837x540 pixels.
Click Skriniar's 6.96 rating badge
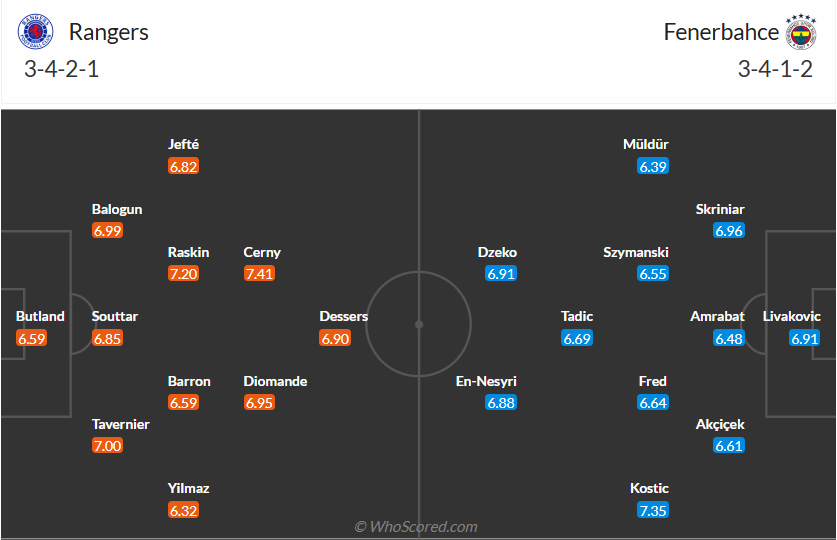pyautogui.click(x=728, y=231)
